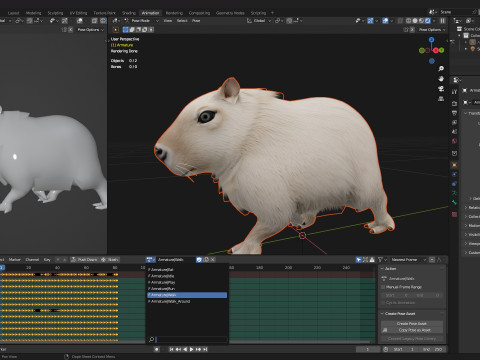The height and width of the screenshot is (360, 480).
Task: Switch viewport to wireframe shading
Action: 408,21
